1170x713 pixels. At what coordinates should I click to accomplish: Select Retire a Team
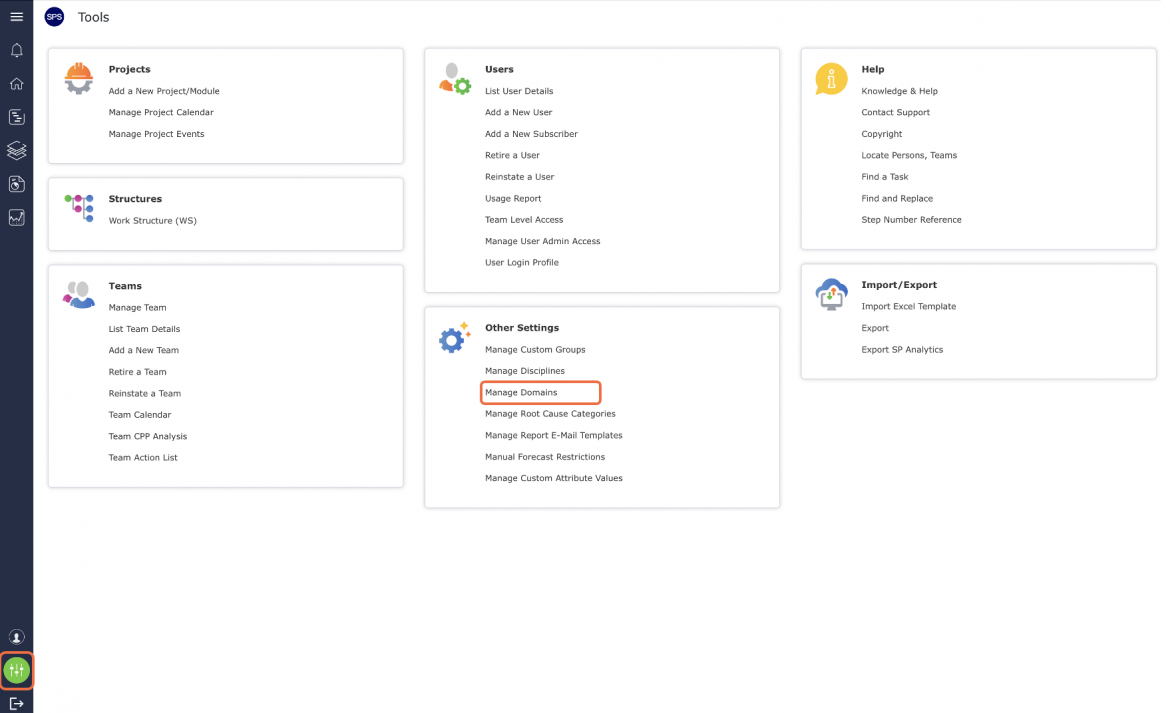(x=137, y=372)
